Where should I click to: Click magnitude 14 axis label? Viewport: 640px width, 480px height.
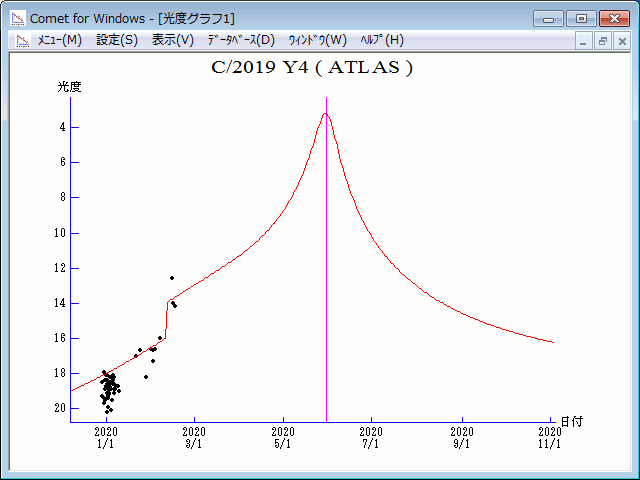[x=60, y=303]
